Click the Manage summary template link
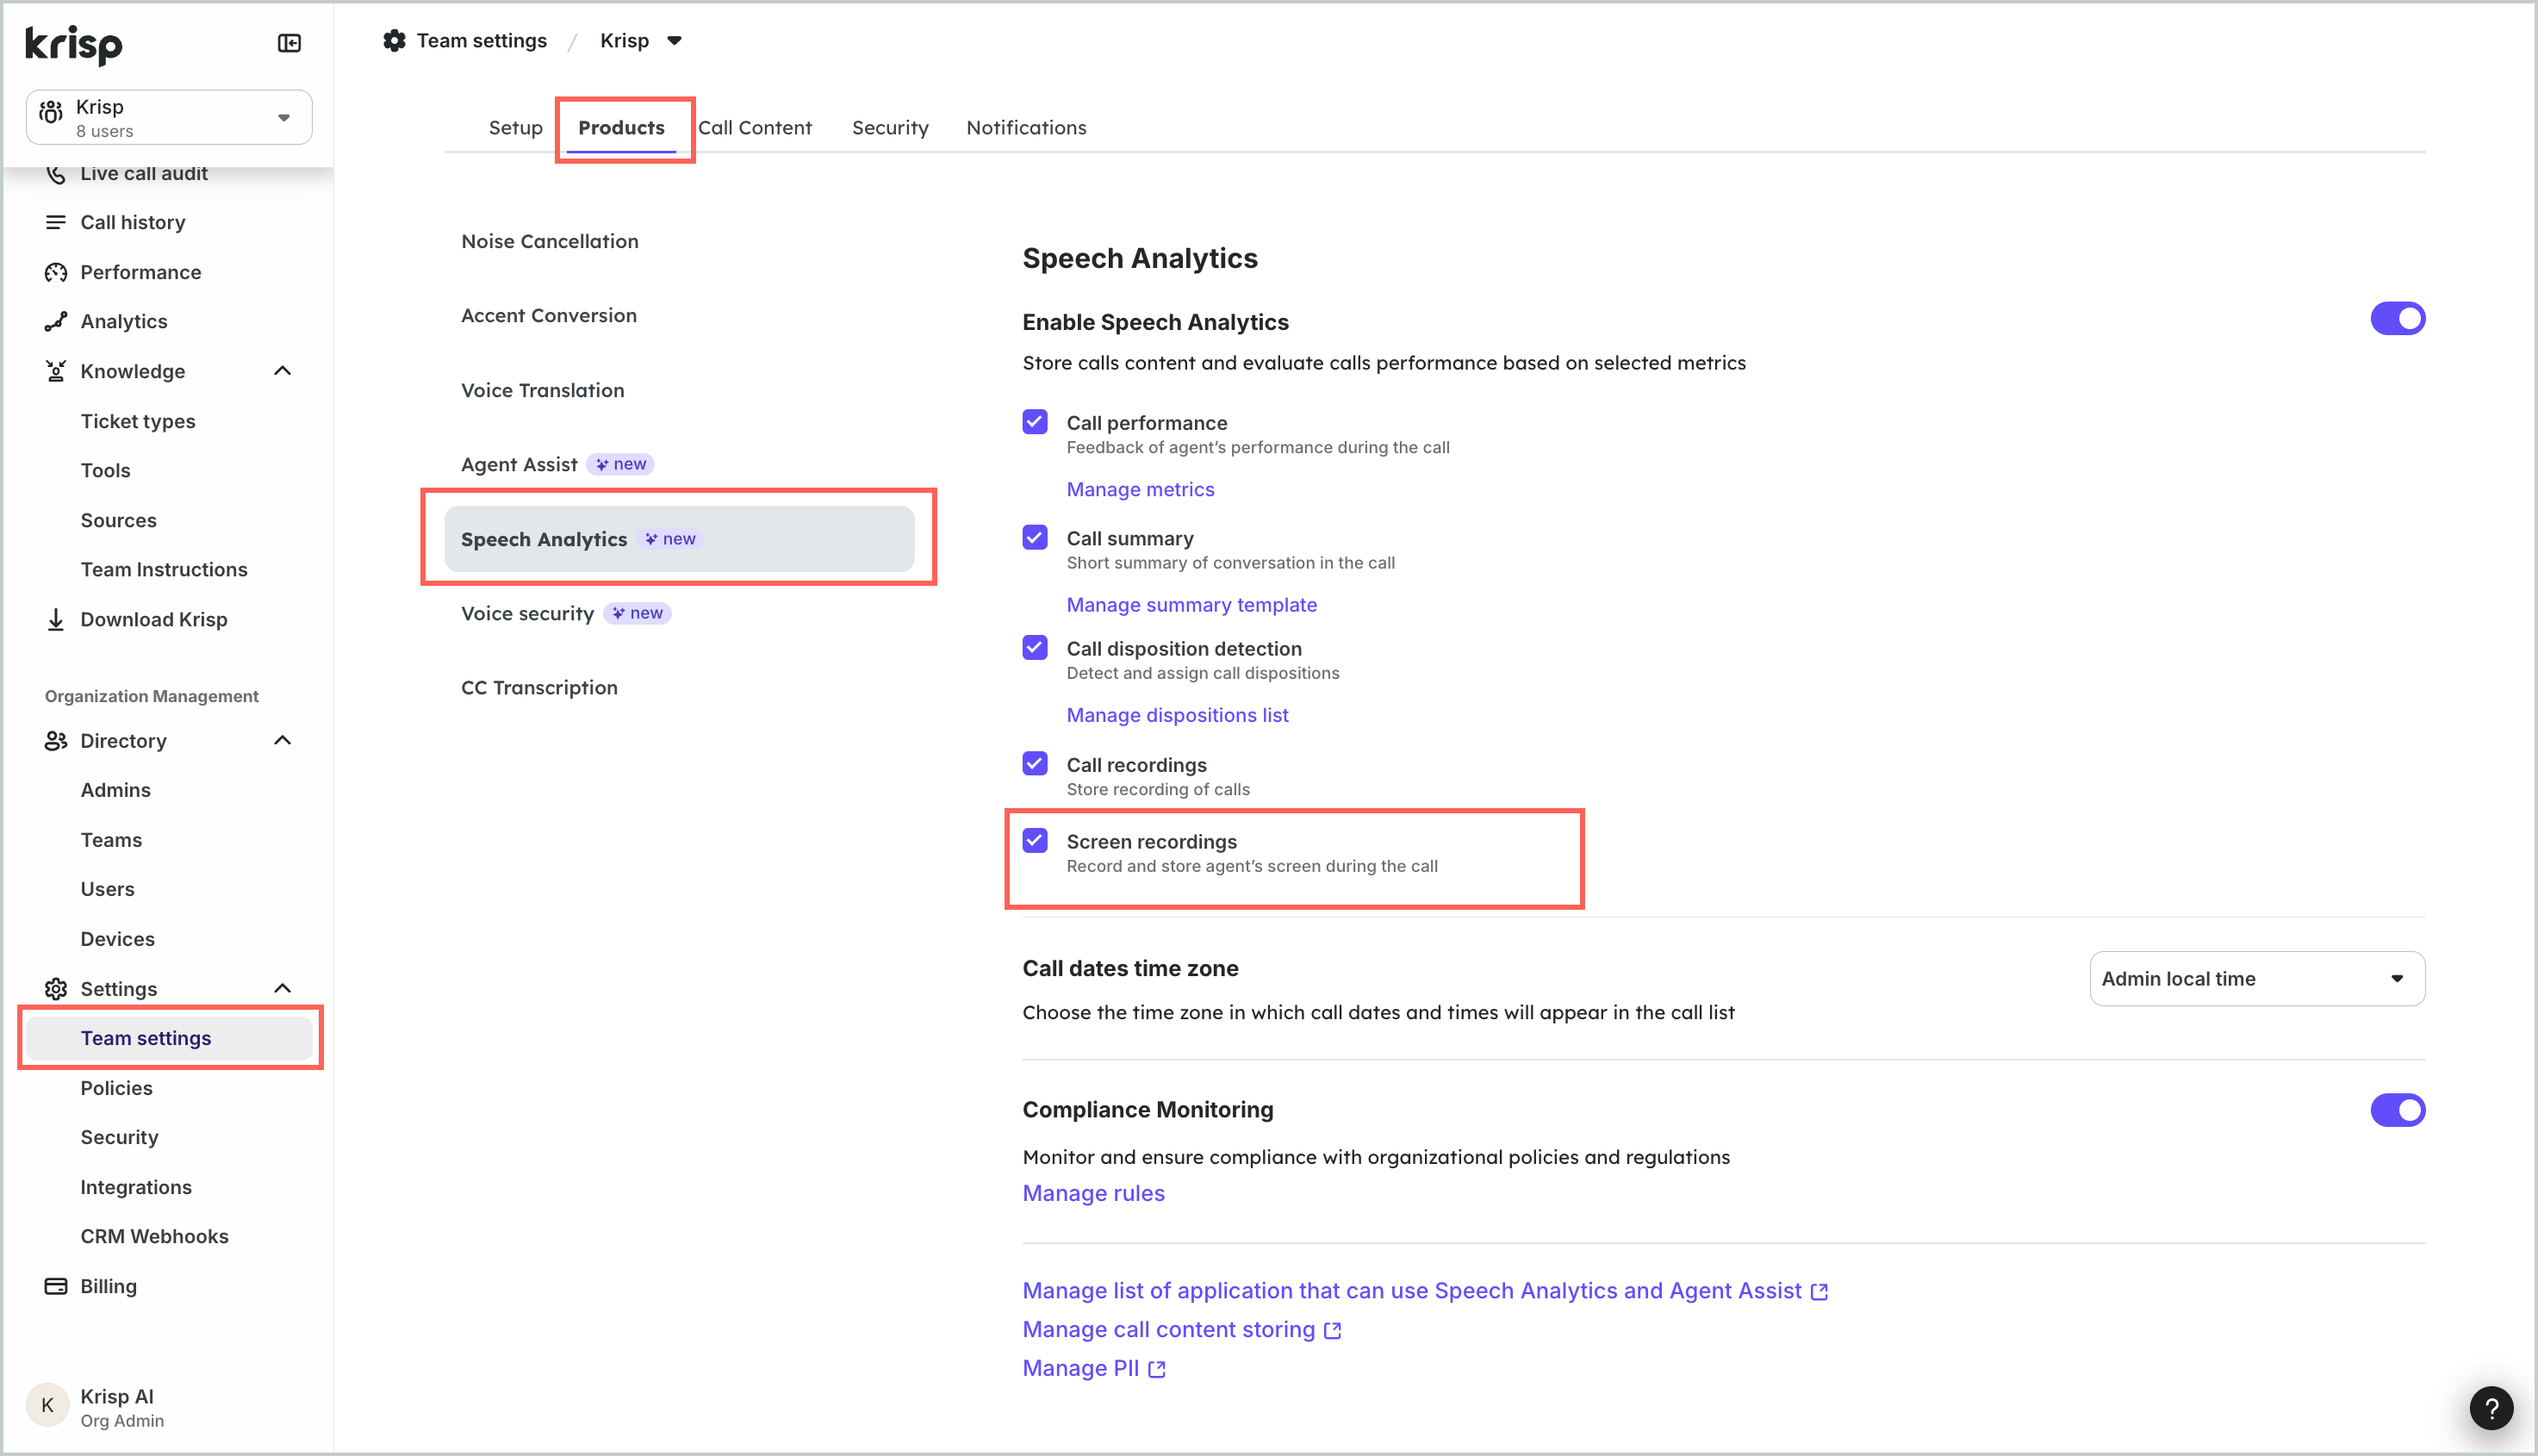This screenshot has width=2538, height=1456. pos(1191,605)
